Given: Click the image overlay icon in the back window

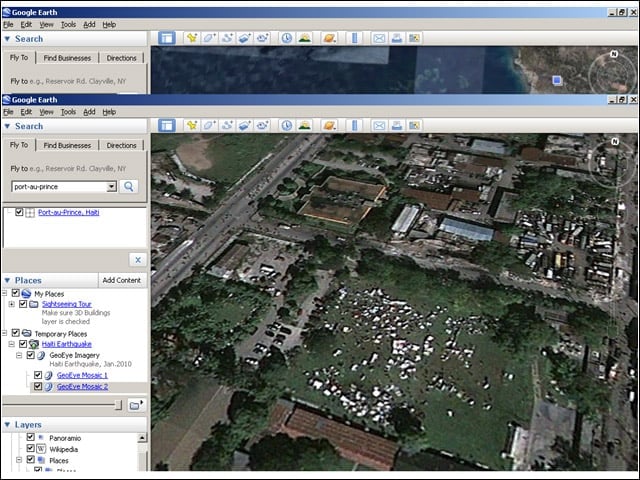Looking at the screenshot, I should coord(244,38).
